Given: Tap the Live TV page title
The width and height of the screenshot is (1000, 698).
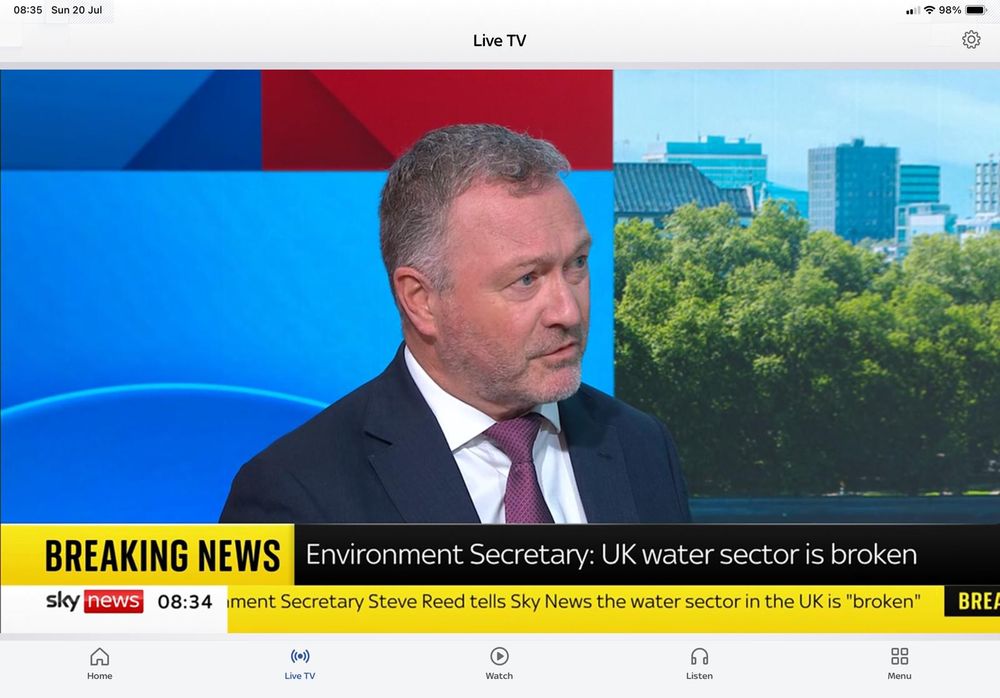Looking at the screenshot, I should (x=499, y=41).
